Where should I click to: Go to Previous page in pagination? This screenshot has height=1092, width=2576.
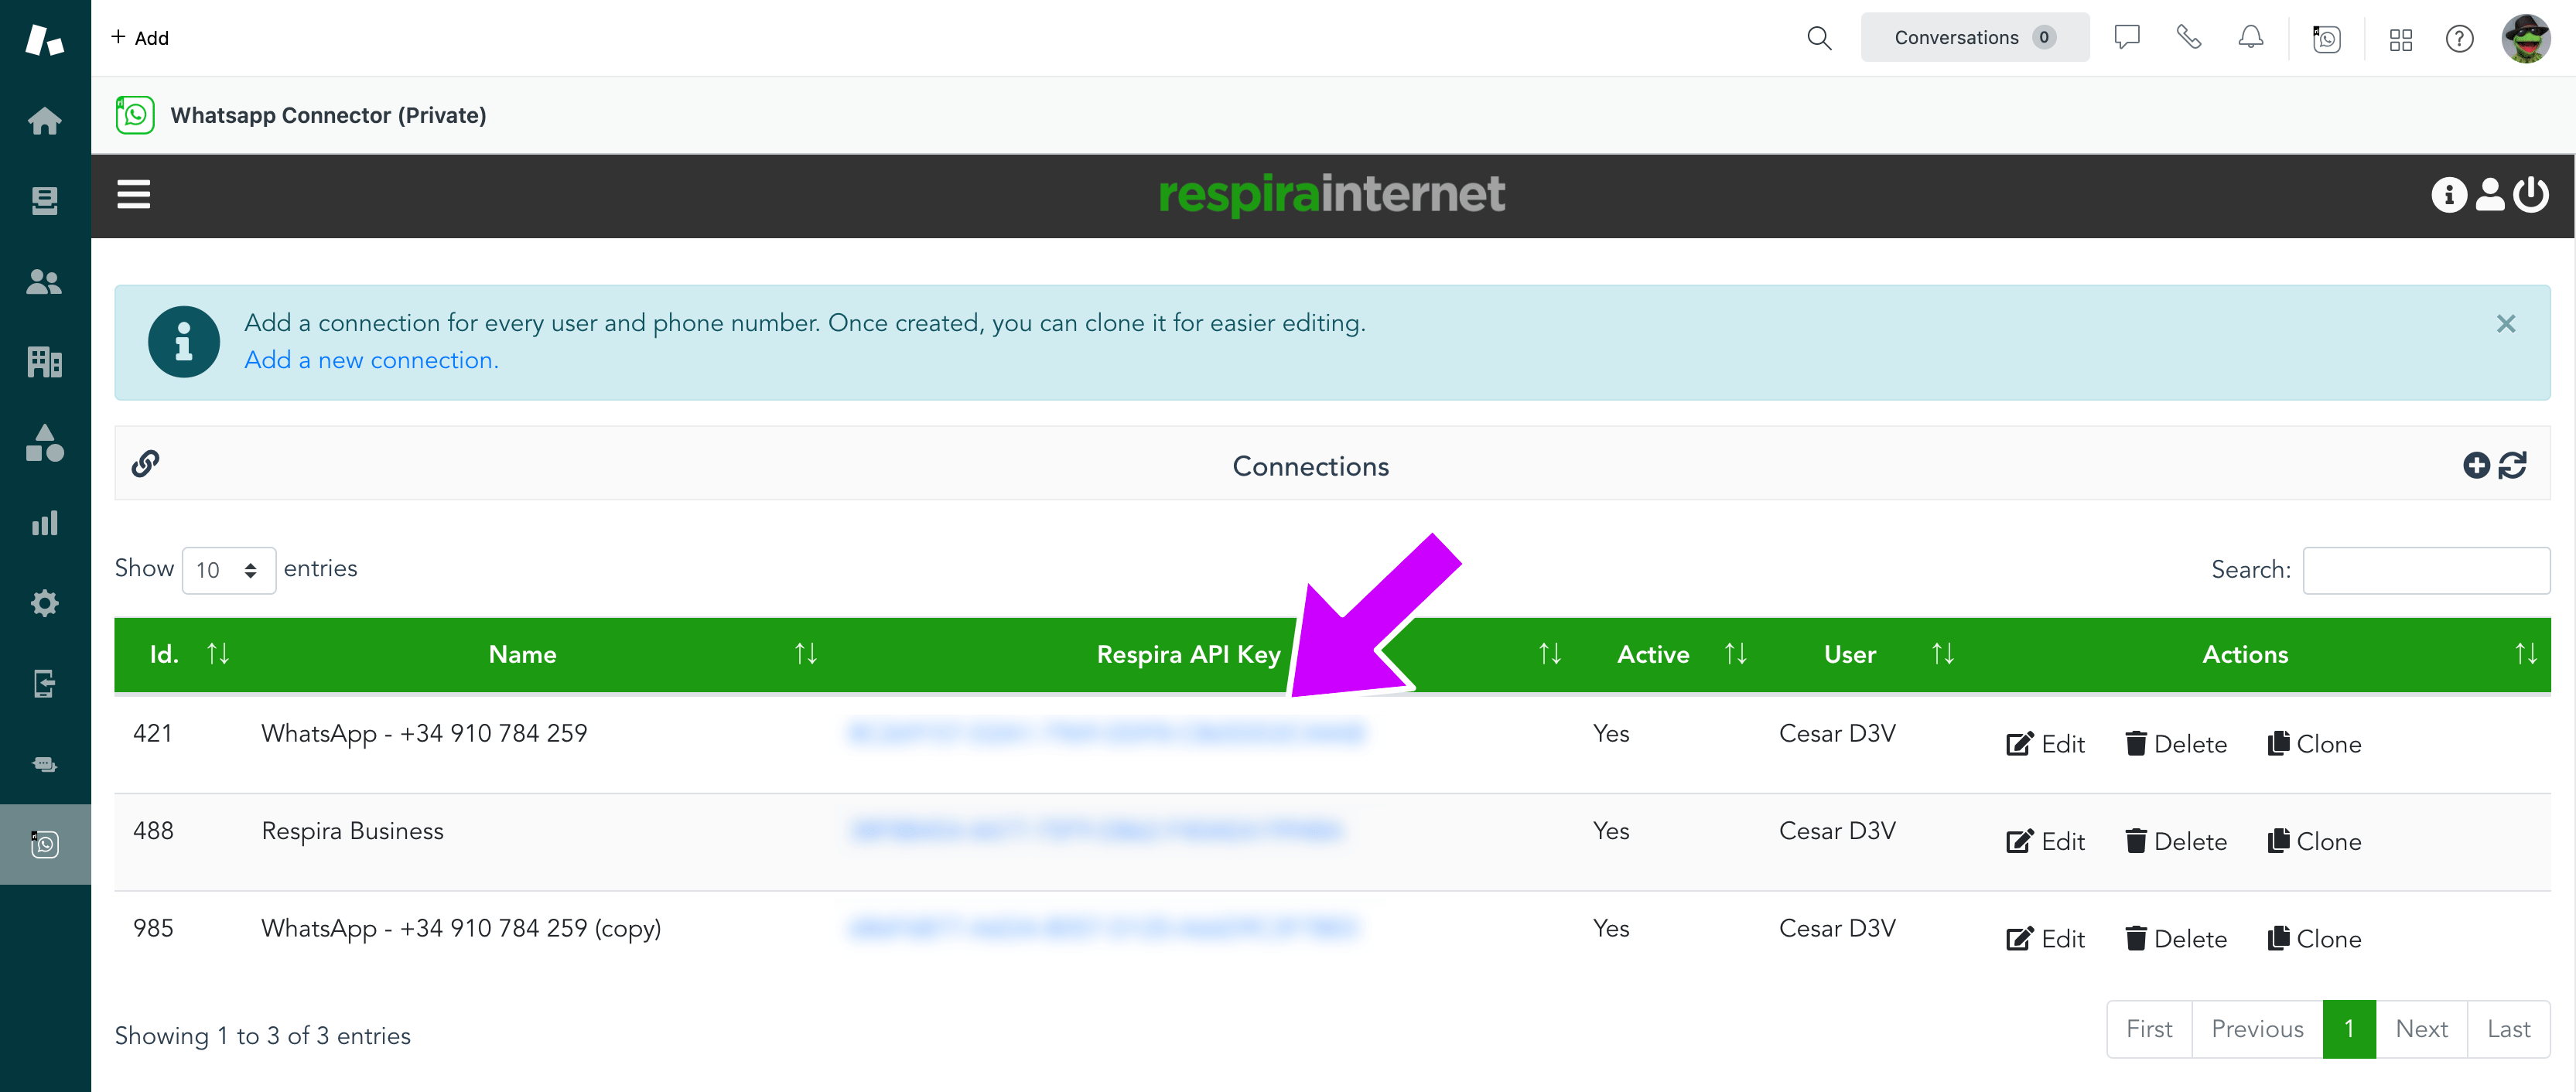point(2257,1029)
